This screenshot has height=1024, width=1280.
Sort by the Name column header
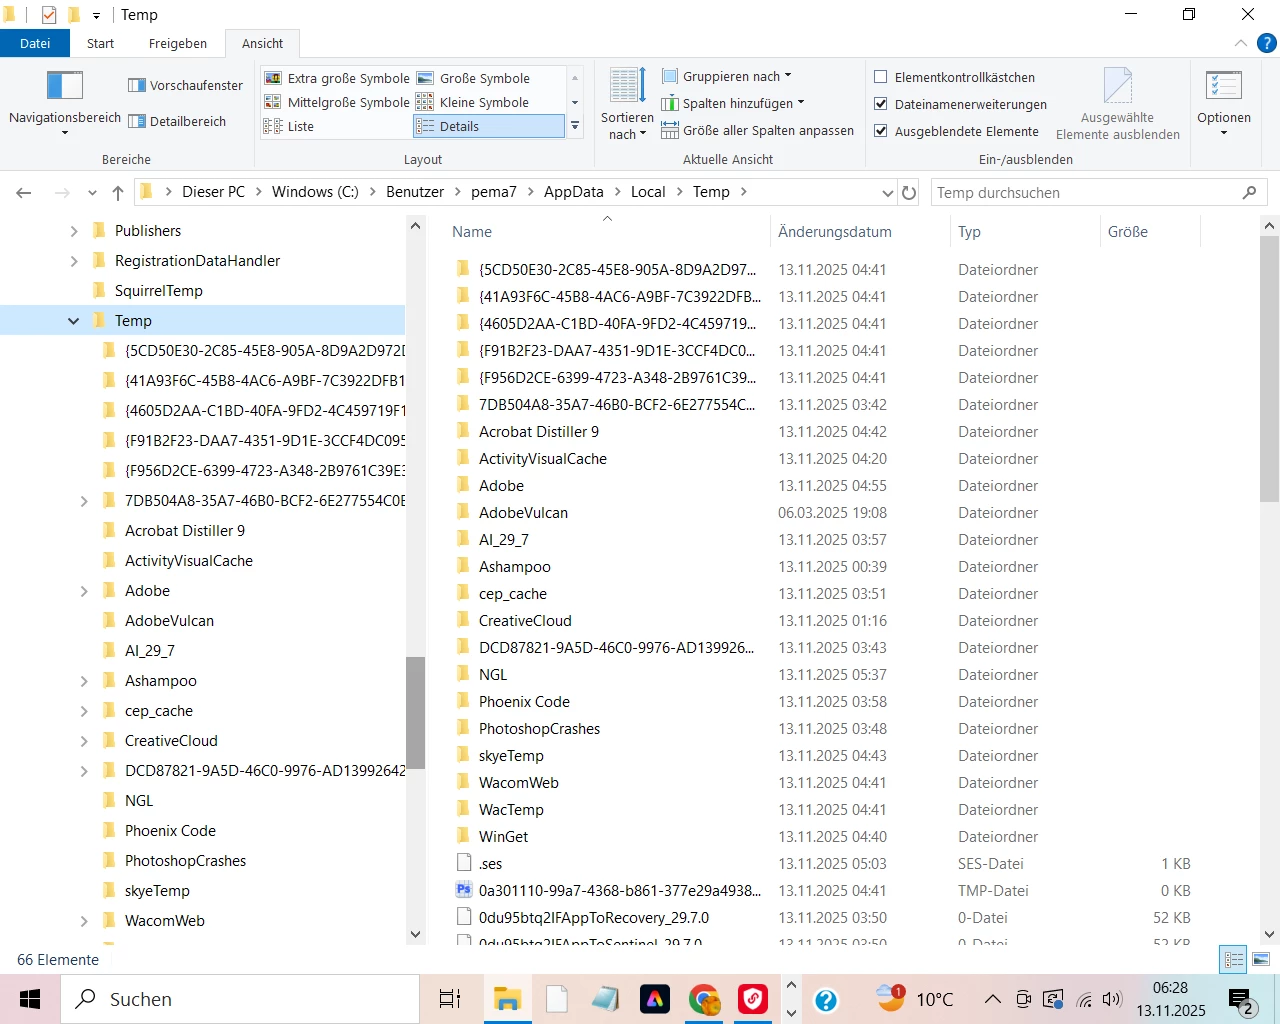click(x=608, y=231)
